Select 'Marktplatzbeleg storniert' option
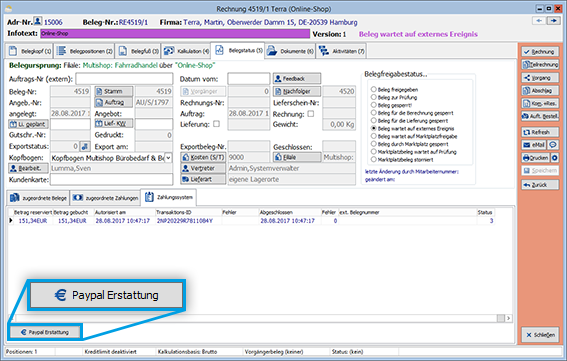Viewport: 567px width, 361px height. [x=374, y=159]
